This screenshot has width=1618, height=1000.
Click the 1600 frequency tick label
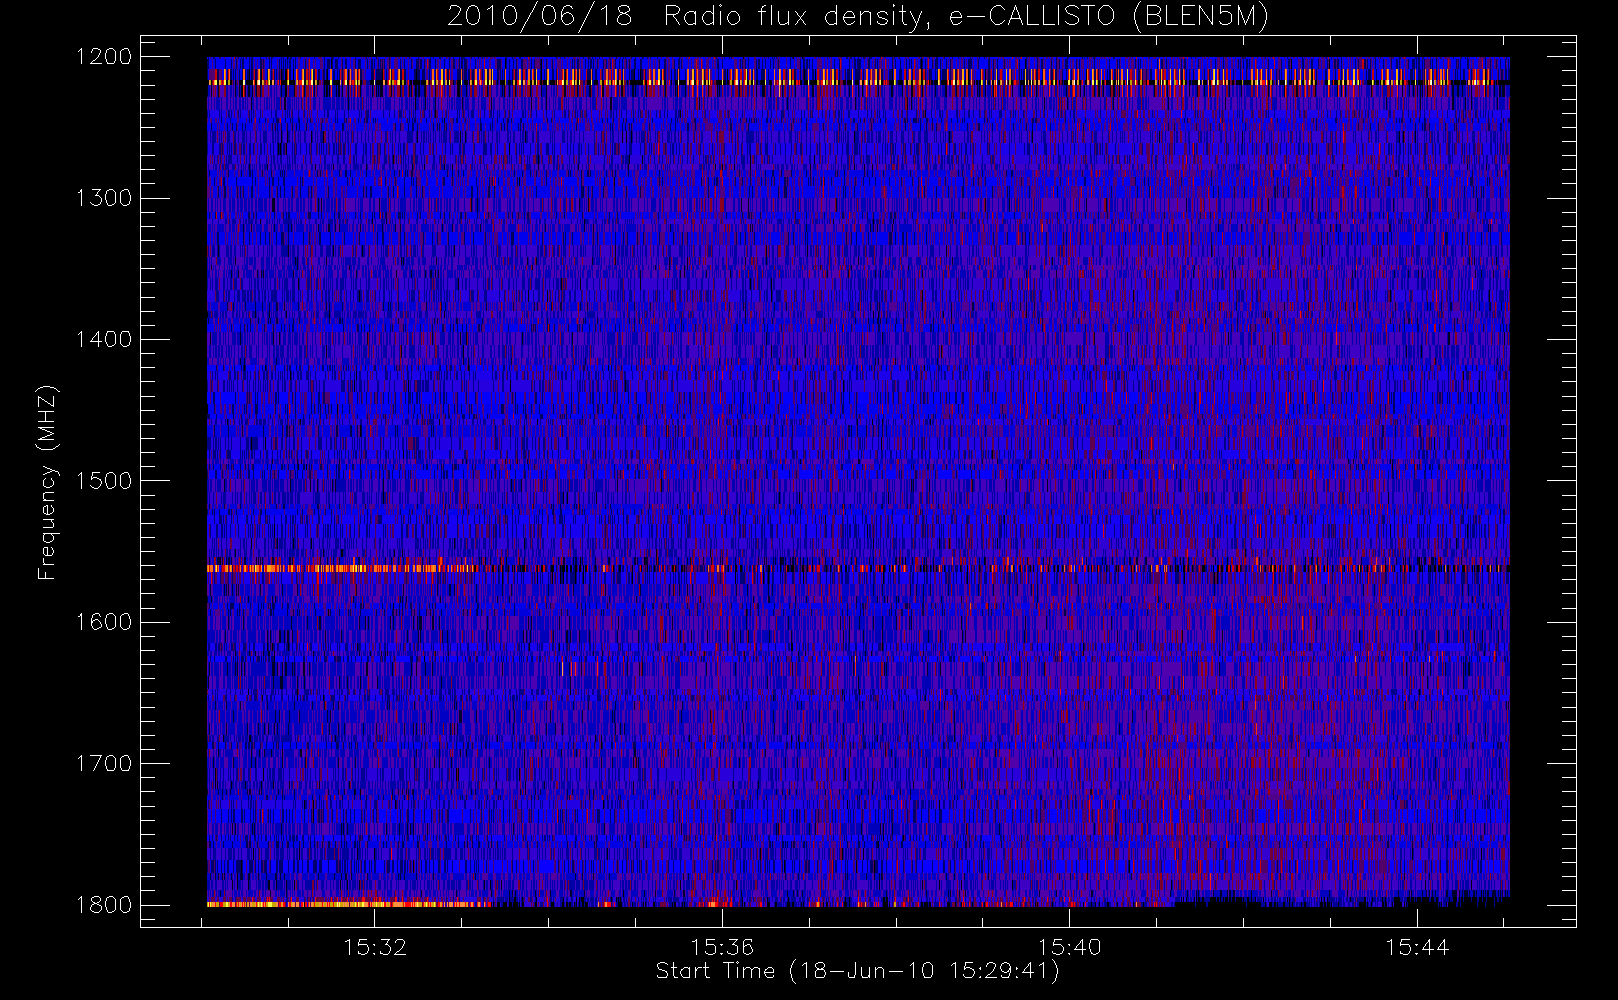coord(104,622)
